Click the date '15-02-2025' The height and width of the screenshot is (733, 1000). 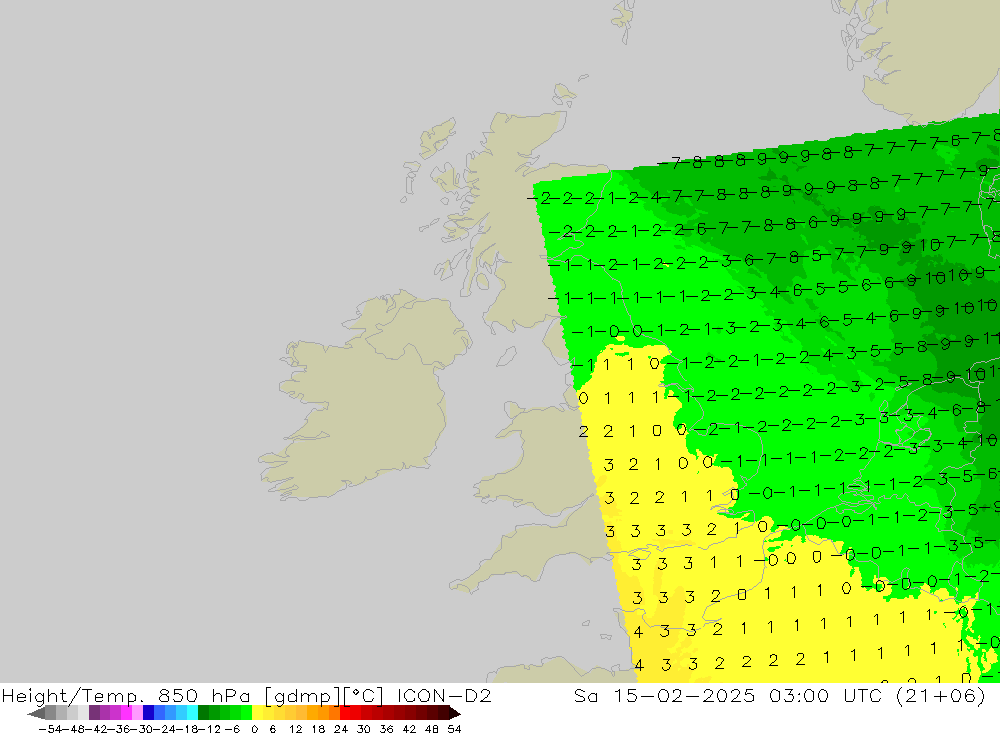[684, 695]
